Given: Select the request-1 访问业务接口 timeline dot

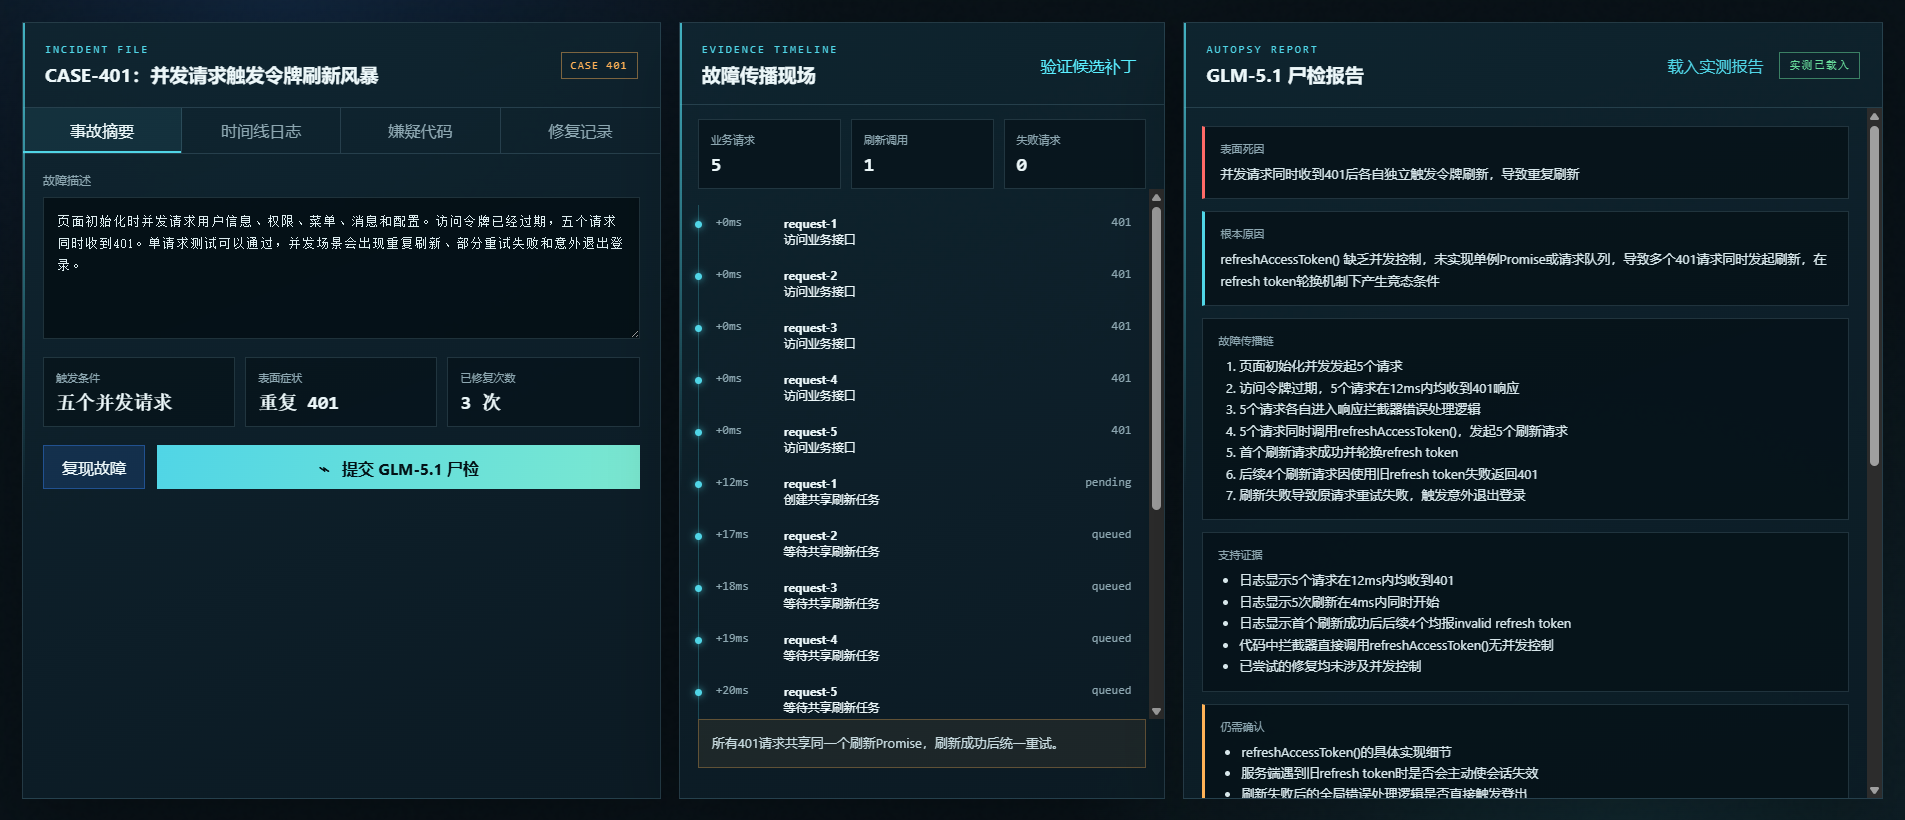Looking at the screenshot, I should pyautogui.click(x=698, y=224).
